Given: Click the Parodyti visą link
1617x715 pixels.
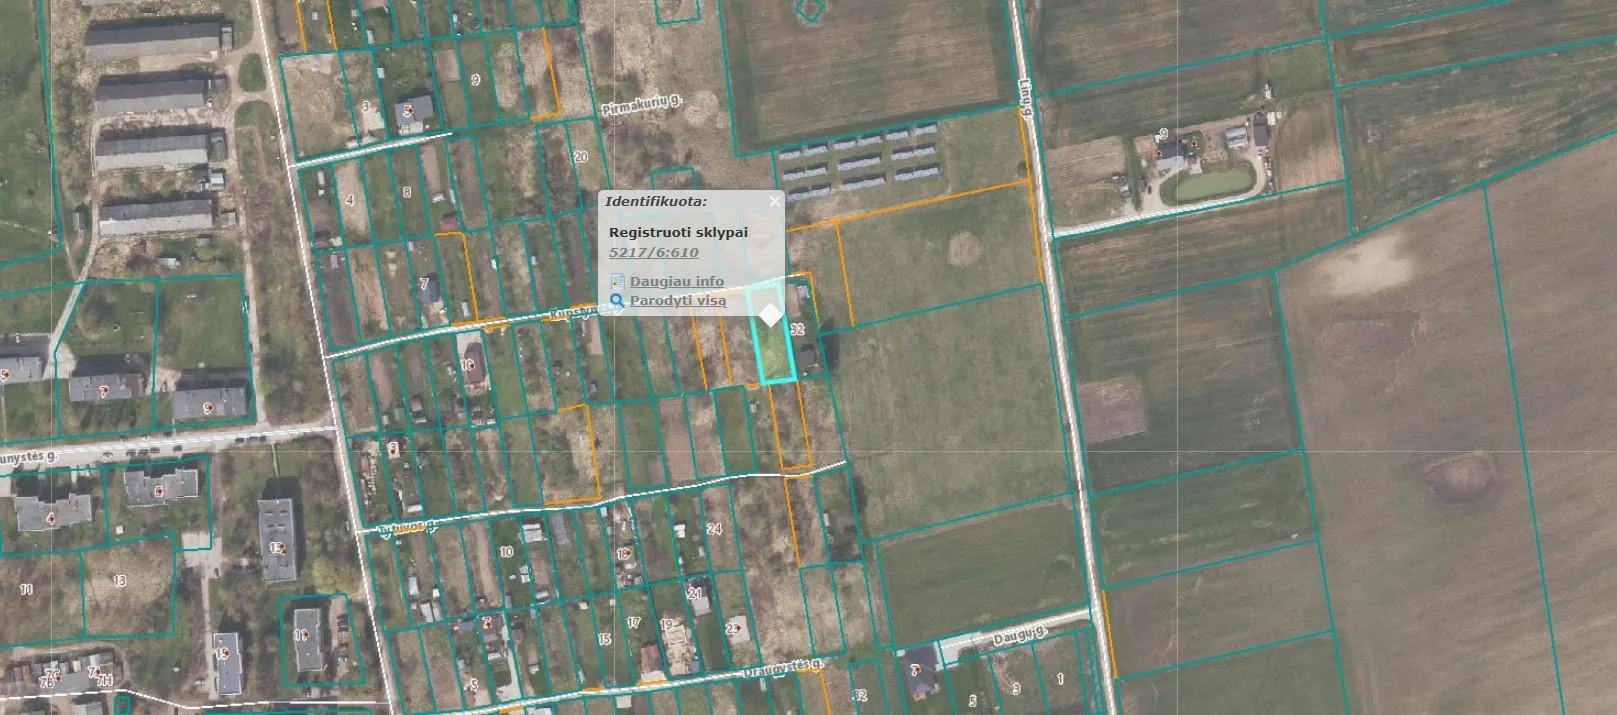Looking at the screenshot, I should point(678,300).
